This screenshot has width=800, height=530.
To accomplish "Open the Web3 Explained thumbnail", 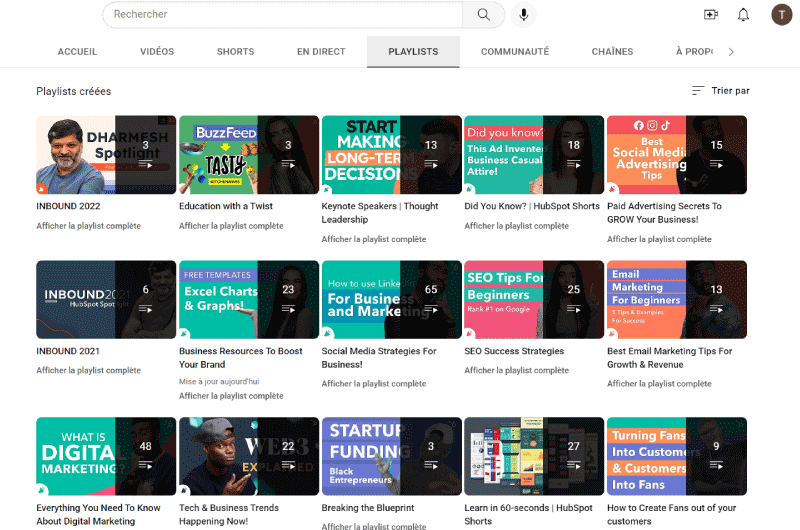I will click(x=249, y=457).
